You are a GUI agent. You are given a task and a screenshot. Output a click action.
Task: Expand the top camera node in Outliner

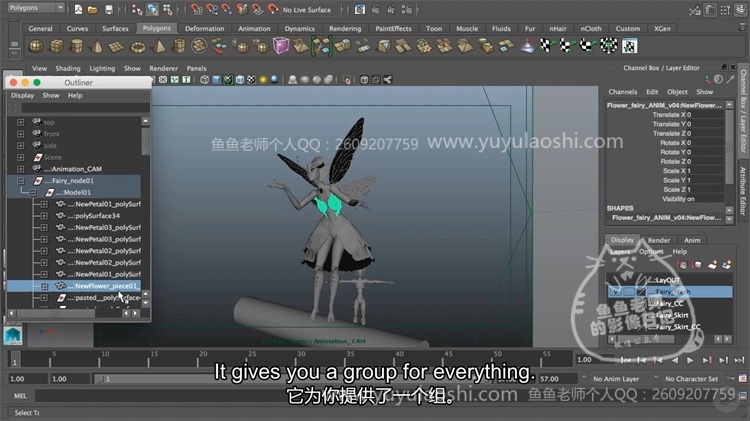(21, 122)
